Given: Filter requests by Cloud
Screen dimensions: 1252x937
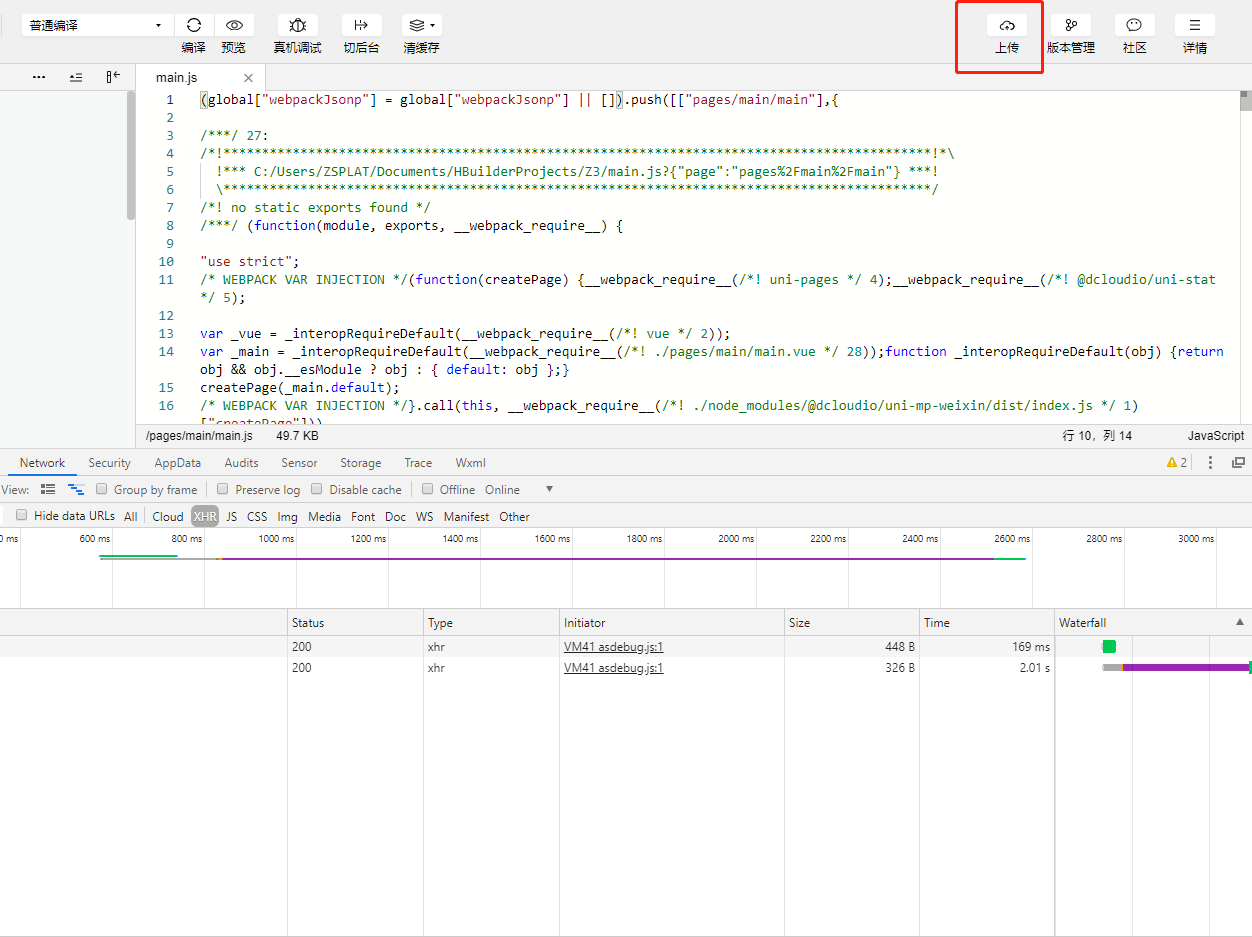Looking at the screenshot, I should pyautogui.click(x=168, y=517).
